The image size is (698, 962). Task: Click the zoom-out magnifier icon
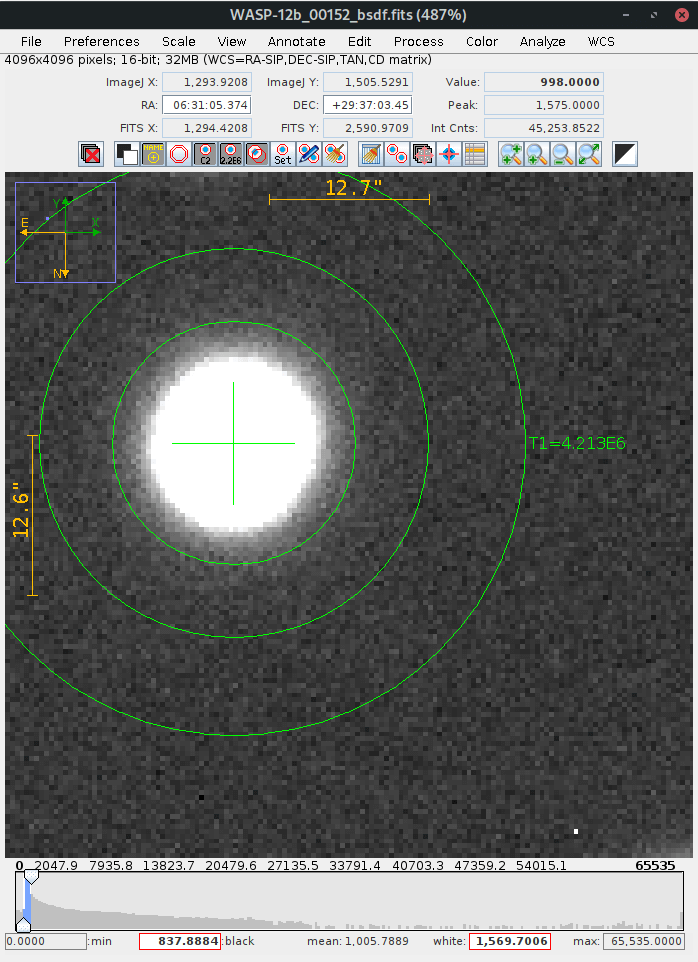(x=562, y=153)
